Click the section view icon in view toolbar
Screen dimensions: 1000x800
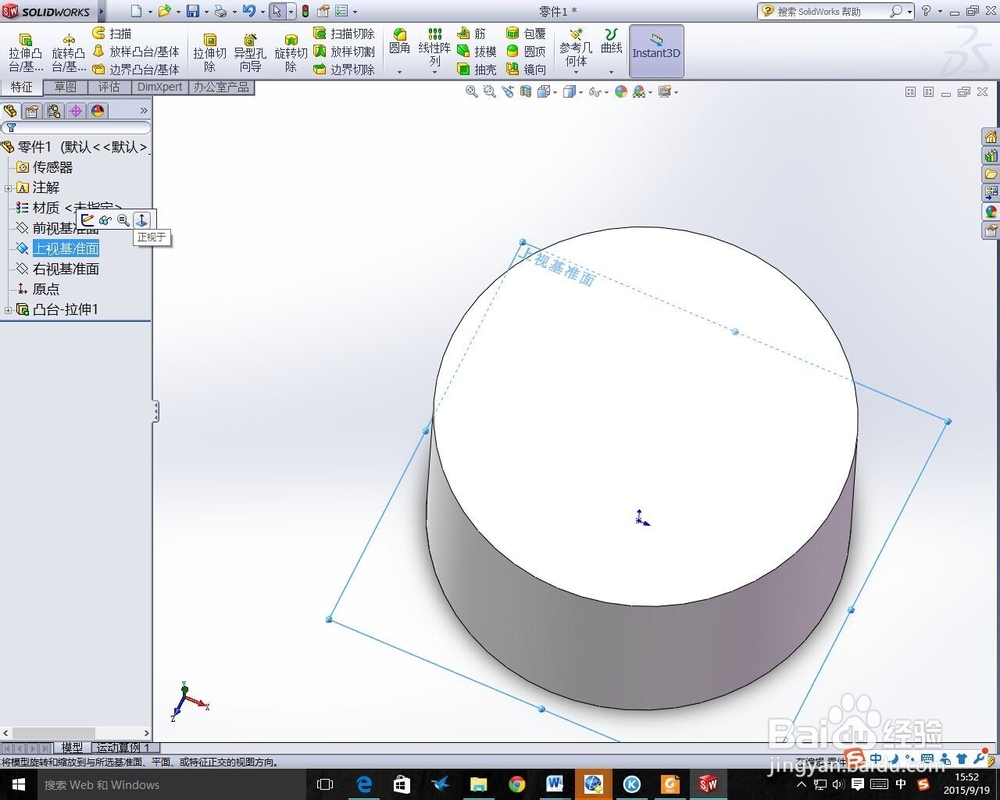tap(526, 92)
